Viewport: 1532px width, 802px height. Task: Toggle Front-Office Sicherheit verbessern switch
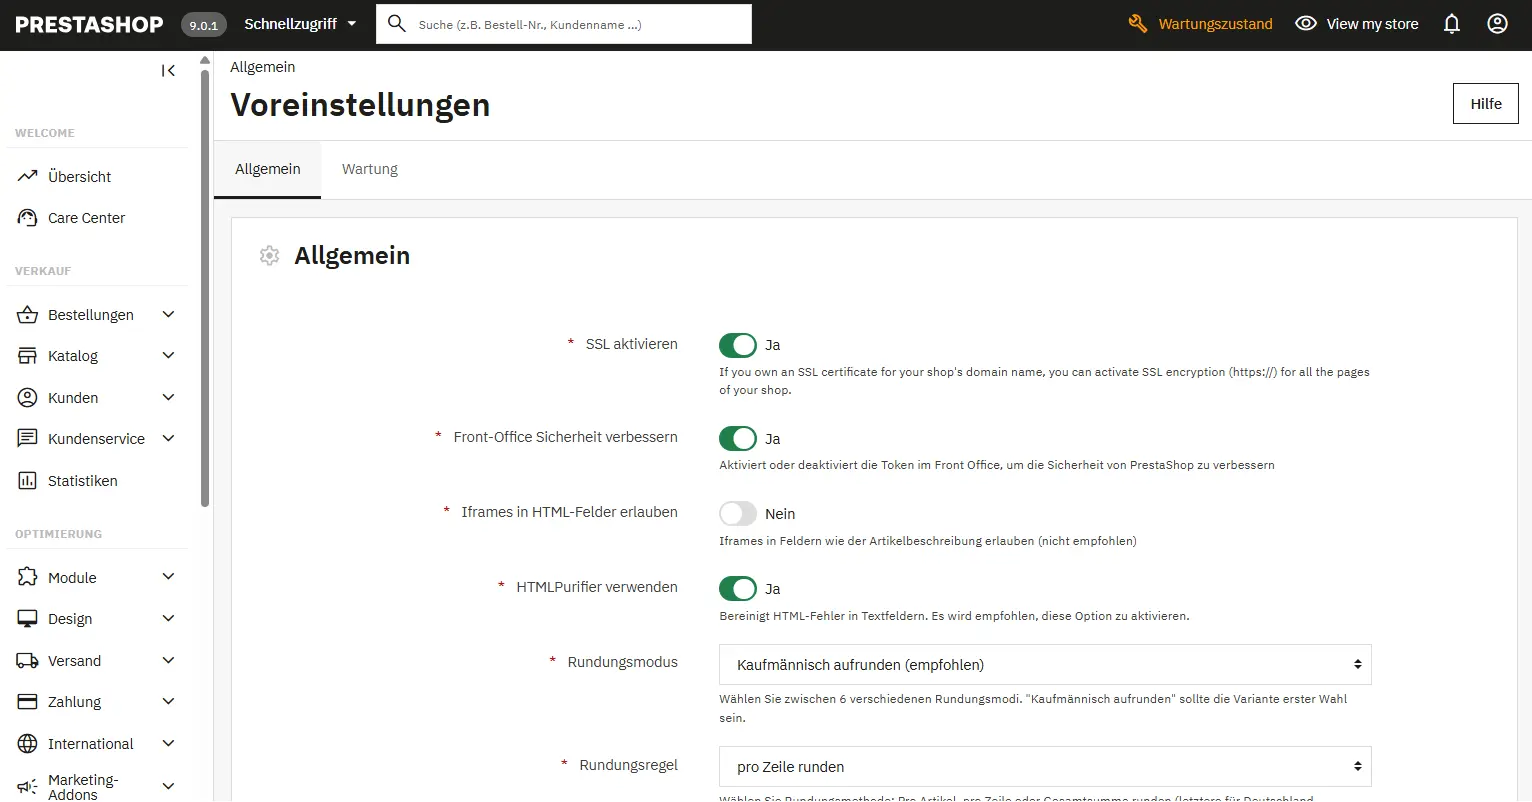coord(738,438)
